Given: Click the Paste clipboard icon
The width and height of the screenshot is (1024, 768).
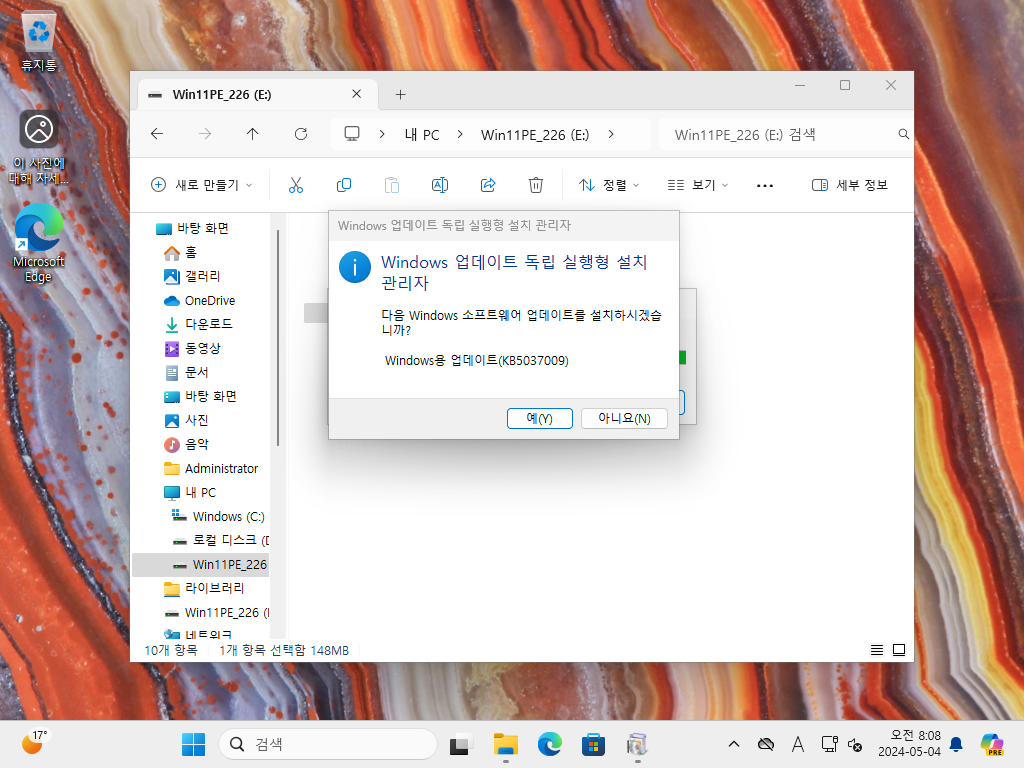Looking at the screenshot, I should (x=392, y=185).
